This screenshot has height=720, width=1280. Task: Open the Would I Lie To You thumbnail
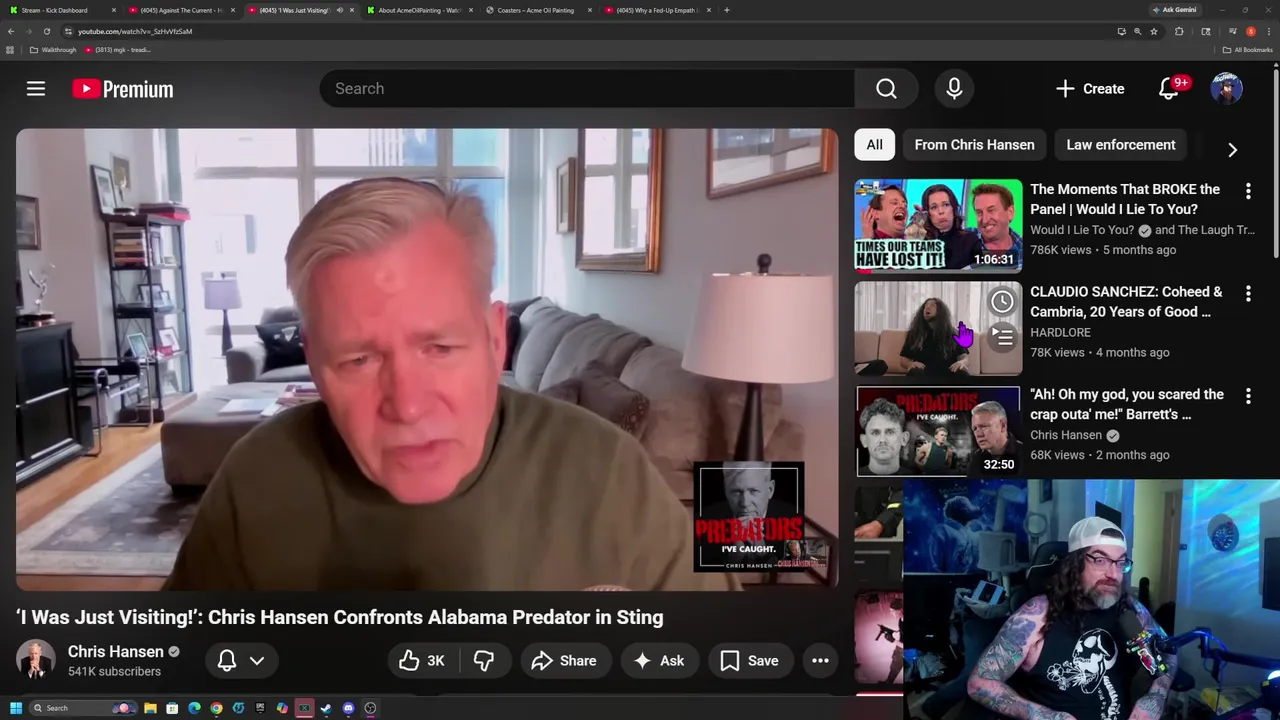pyautogui.click(x=938, y=225)
